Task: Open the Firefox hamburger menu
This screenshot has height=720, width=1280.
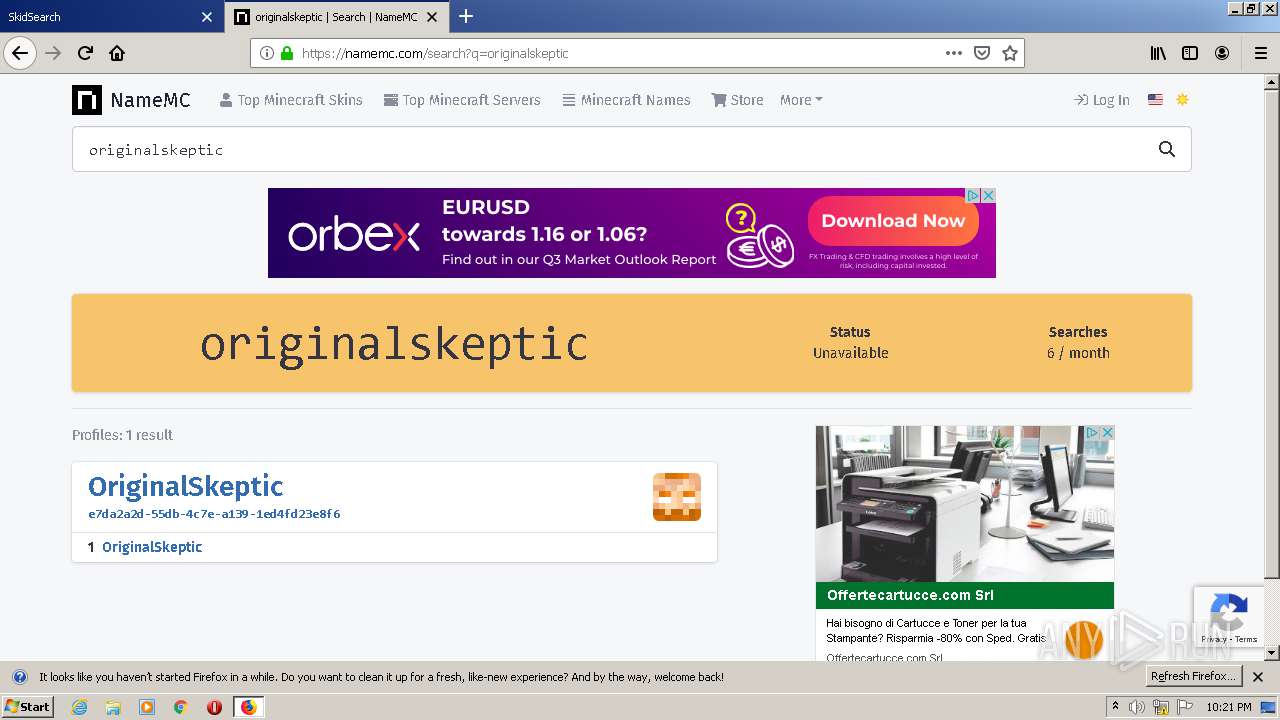Action: click(x=1260, y=53)
